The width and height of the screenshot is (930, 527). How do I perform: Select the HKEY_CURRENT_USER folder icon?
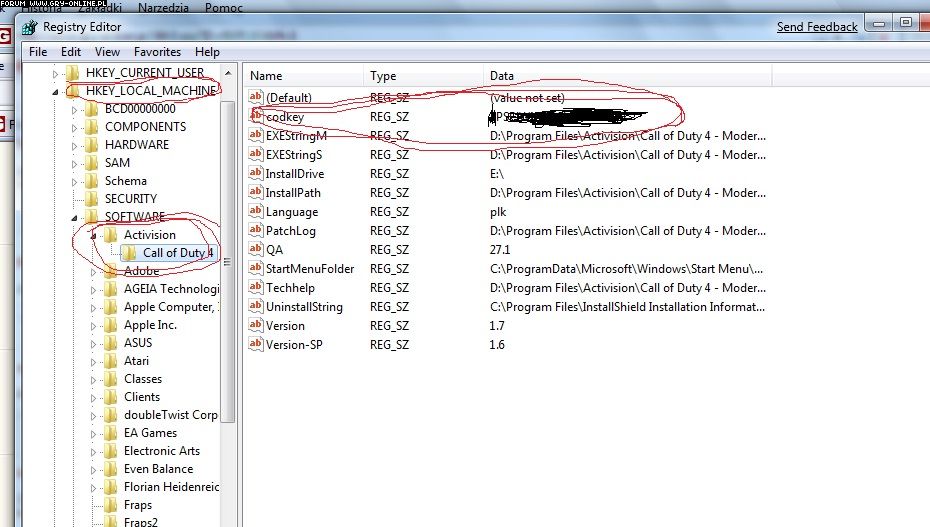click(73, 72)
